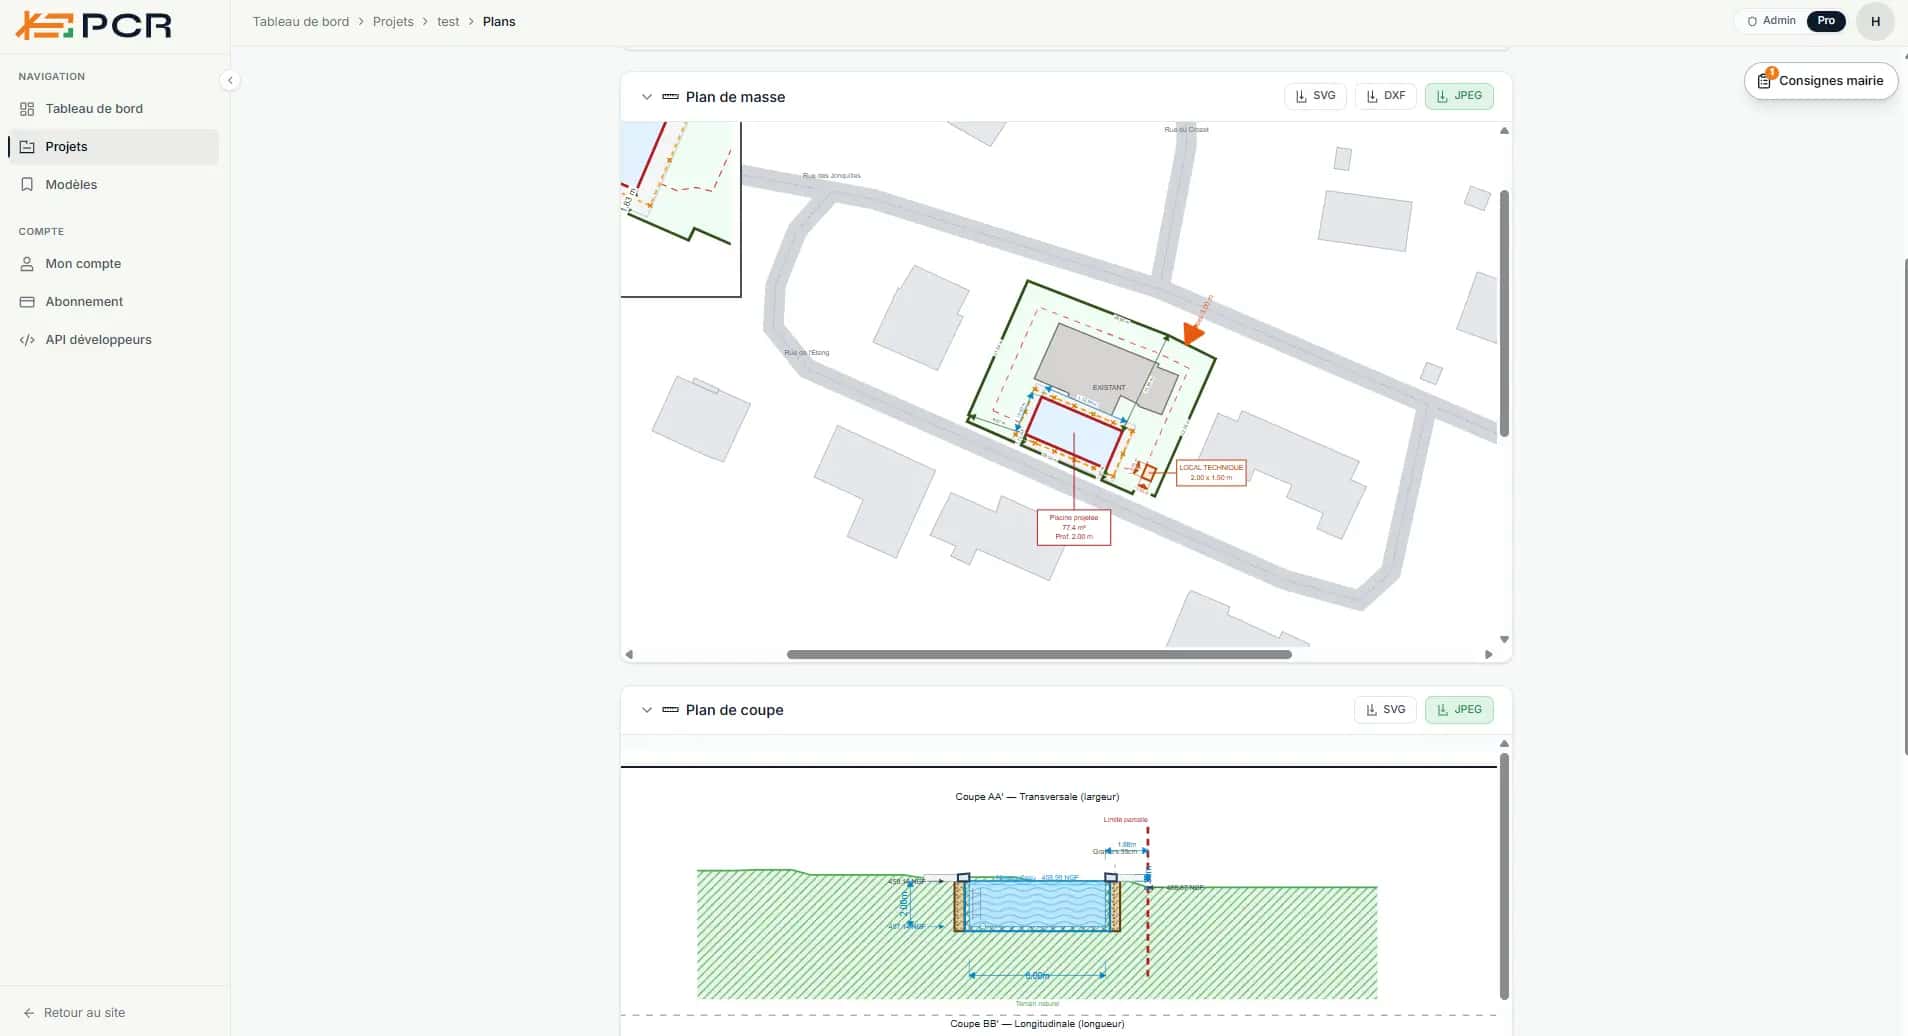Click Plan de coupe scroll up arrow

coord(1504,744)
